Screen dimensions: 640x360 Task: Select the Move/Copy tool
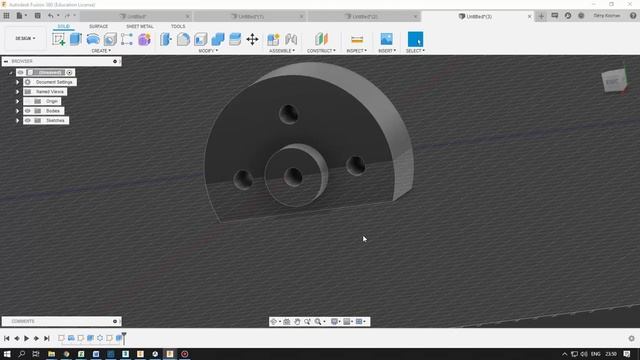(x=252, y=39)
